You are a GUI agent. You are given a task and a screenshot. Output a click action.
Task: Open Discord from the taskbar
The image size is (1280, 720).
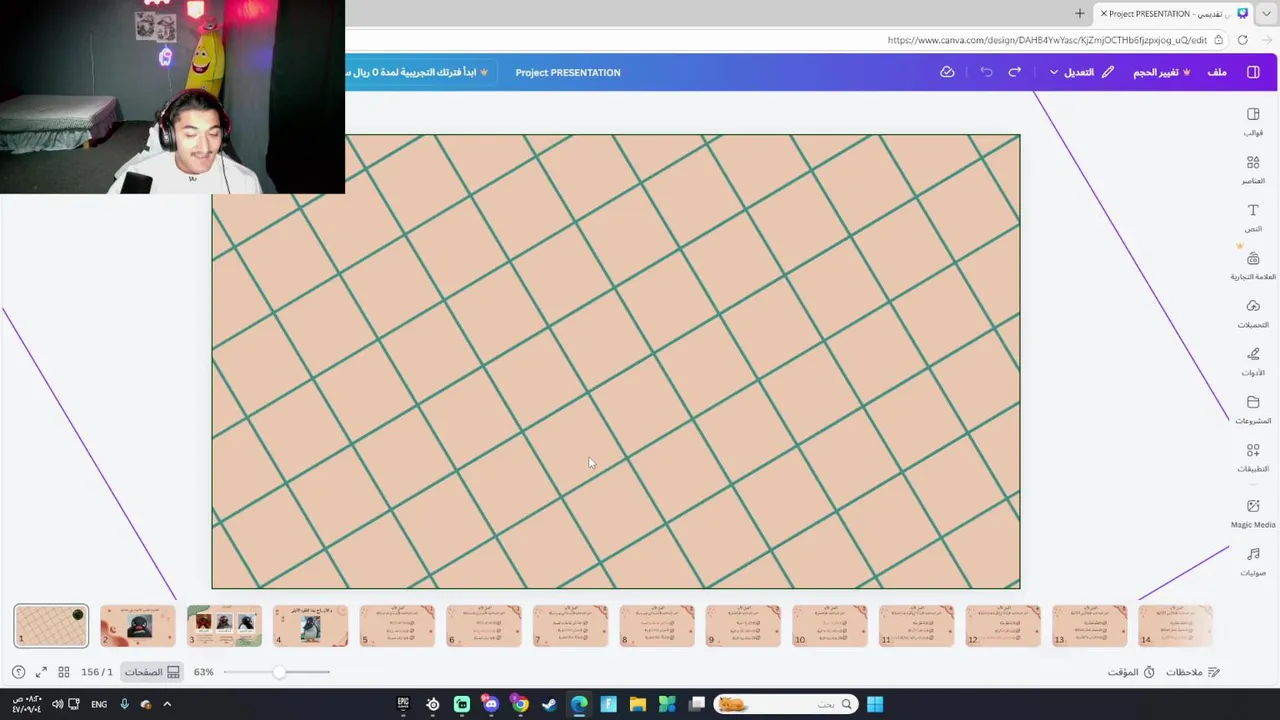491,704
